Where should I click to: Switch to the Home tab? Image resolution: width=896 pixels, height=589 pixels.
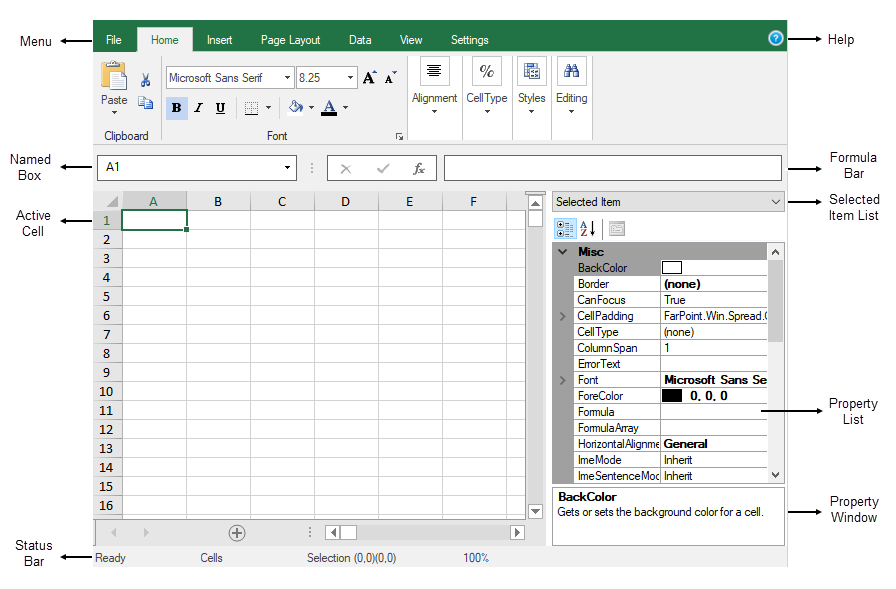click(x=165, y=40)
